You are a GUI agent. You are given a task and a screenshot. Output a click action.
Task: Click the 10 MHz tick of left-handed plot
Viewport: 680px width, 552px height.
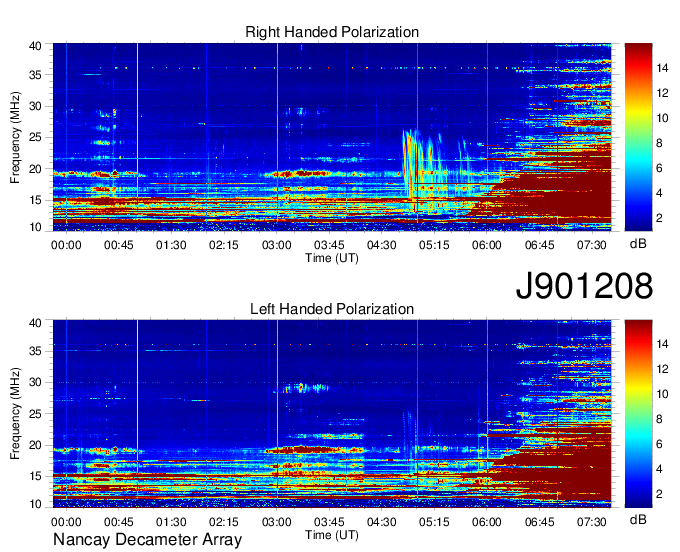35,504
